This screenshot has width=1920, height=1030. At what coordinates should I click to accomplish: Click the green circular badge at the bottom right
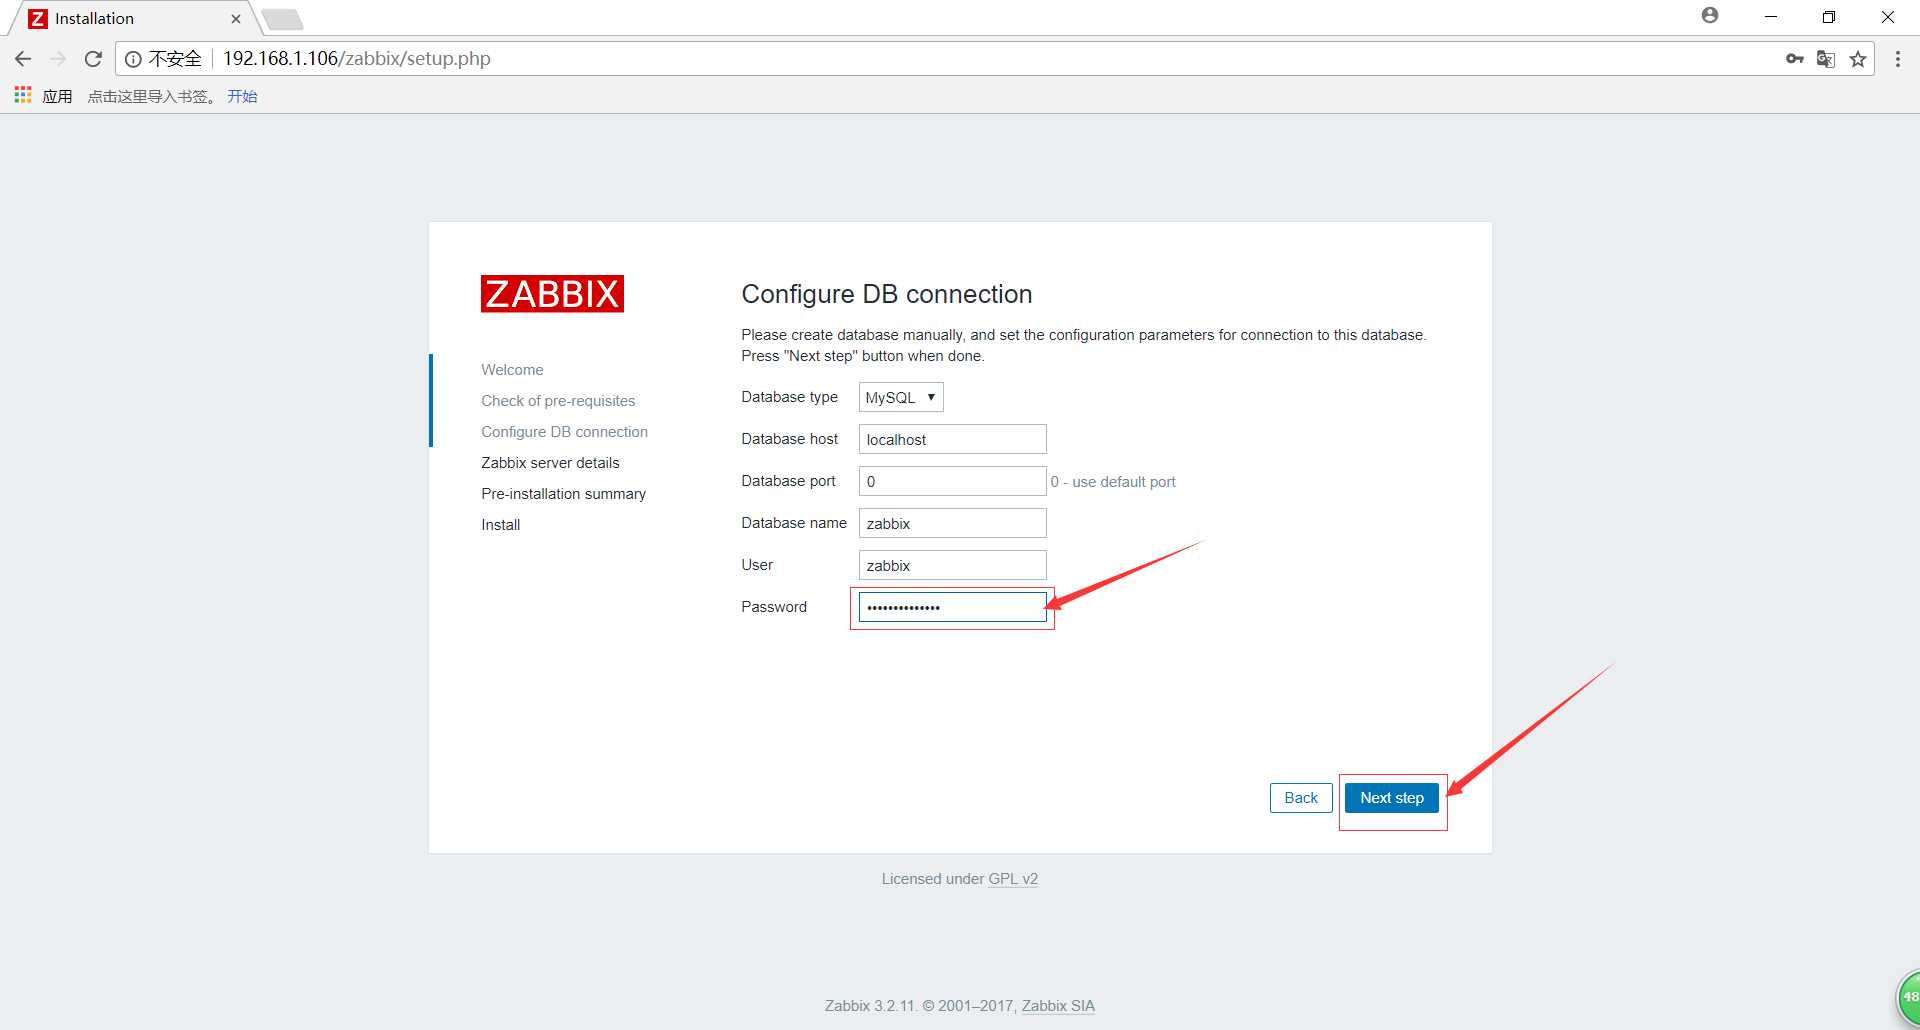point(1908,998)
